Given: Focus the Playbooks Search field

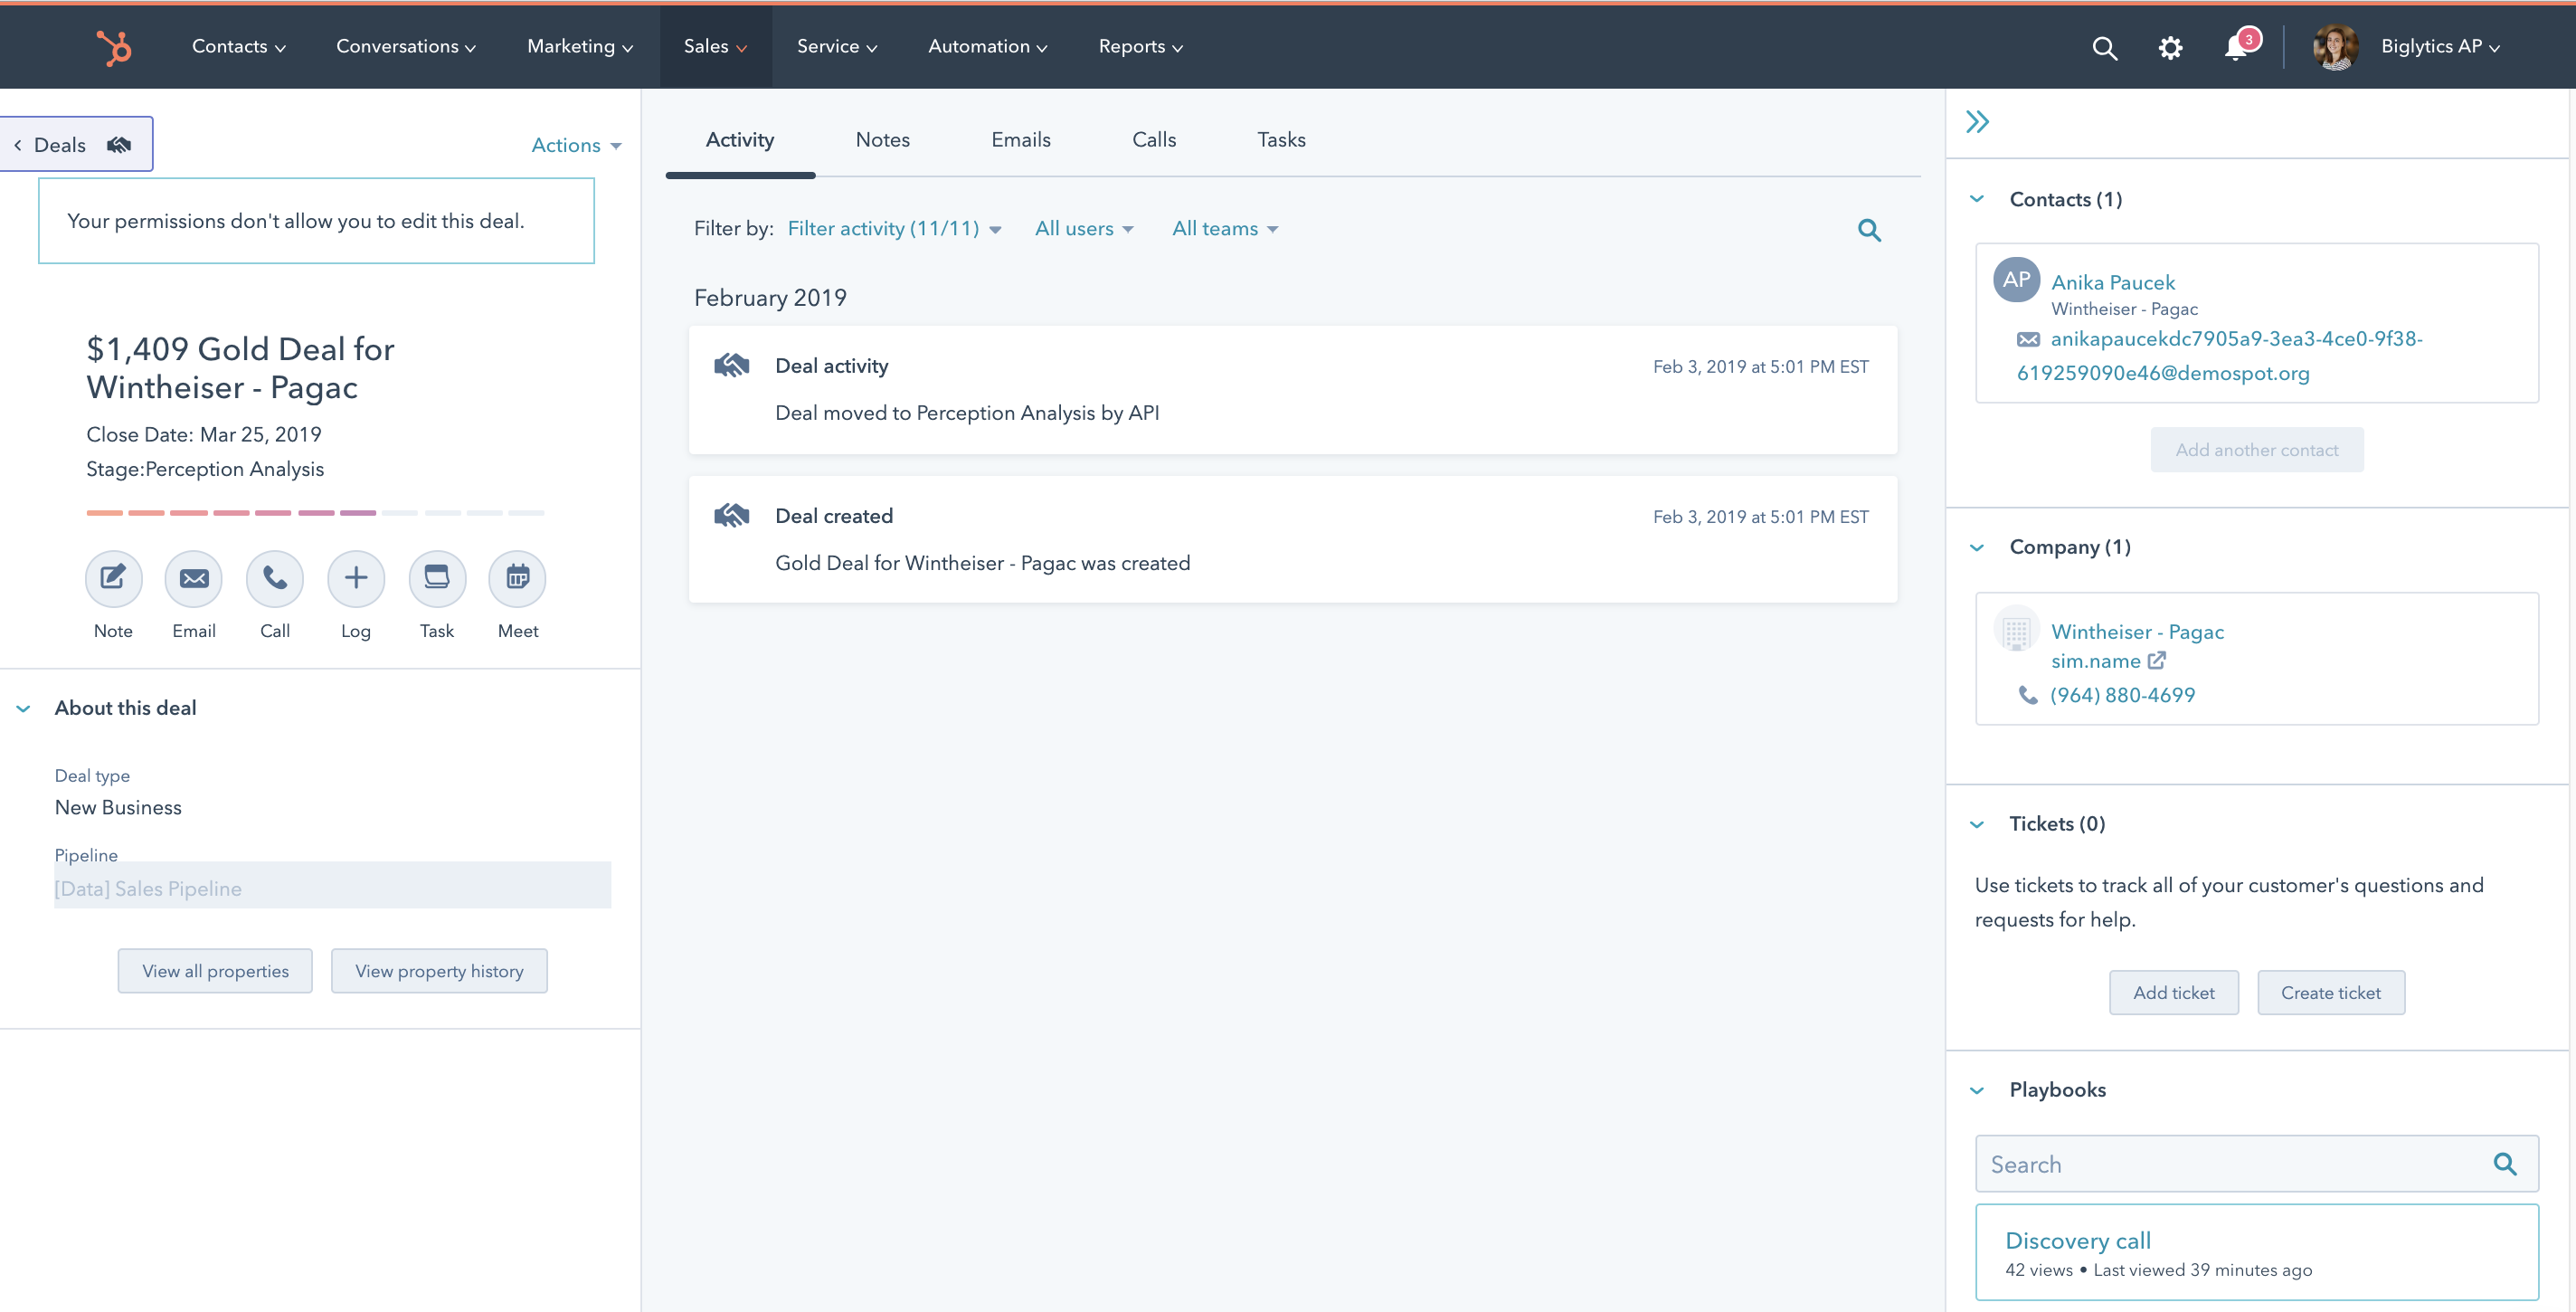Looking at the screenshot, I should point(2256,1163).
